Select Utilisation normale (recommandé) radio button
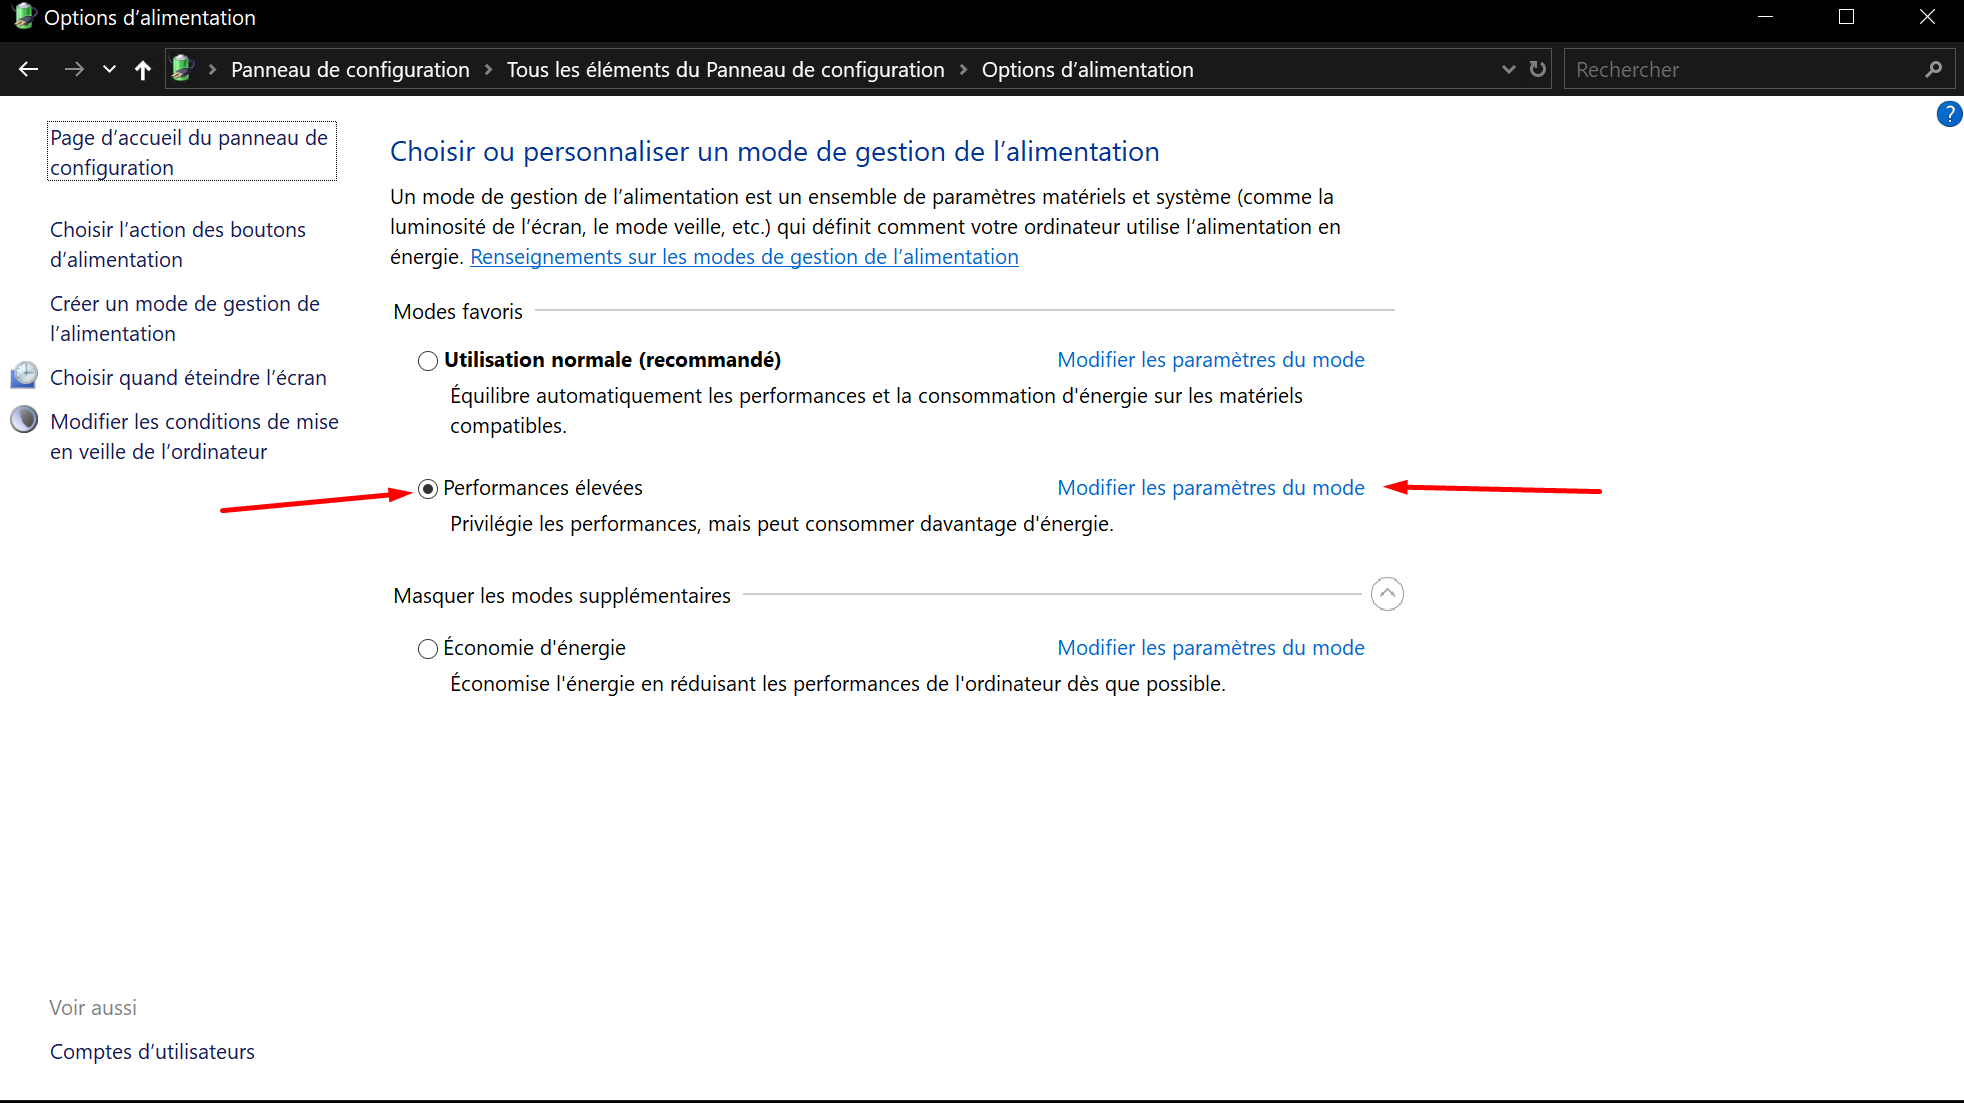 [428, 360]
